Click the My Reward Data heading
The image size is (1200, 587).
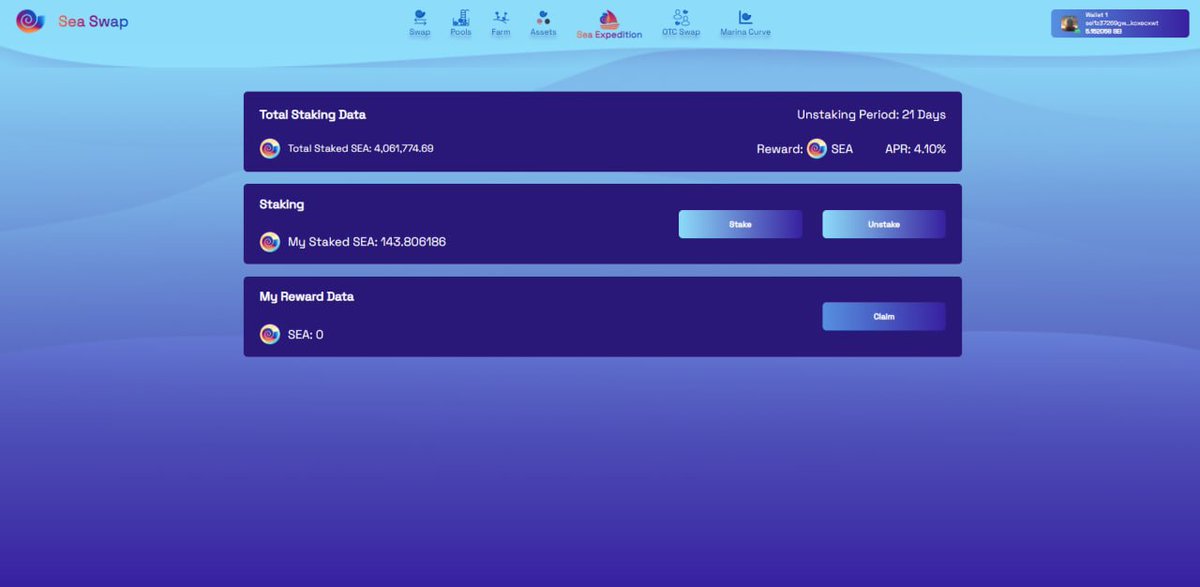307,297
